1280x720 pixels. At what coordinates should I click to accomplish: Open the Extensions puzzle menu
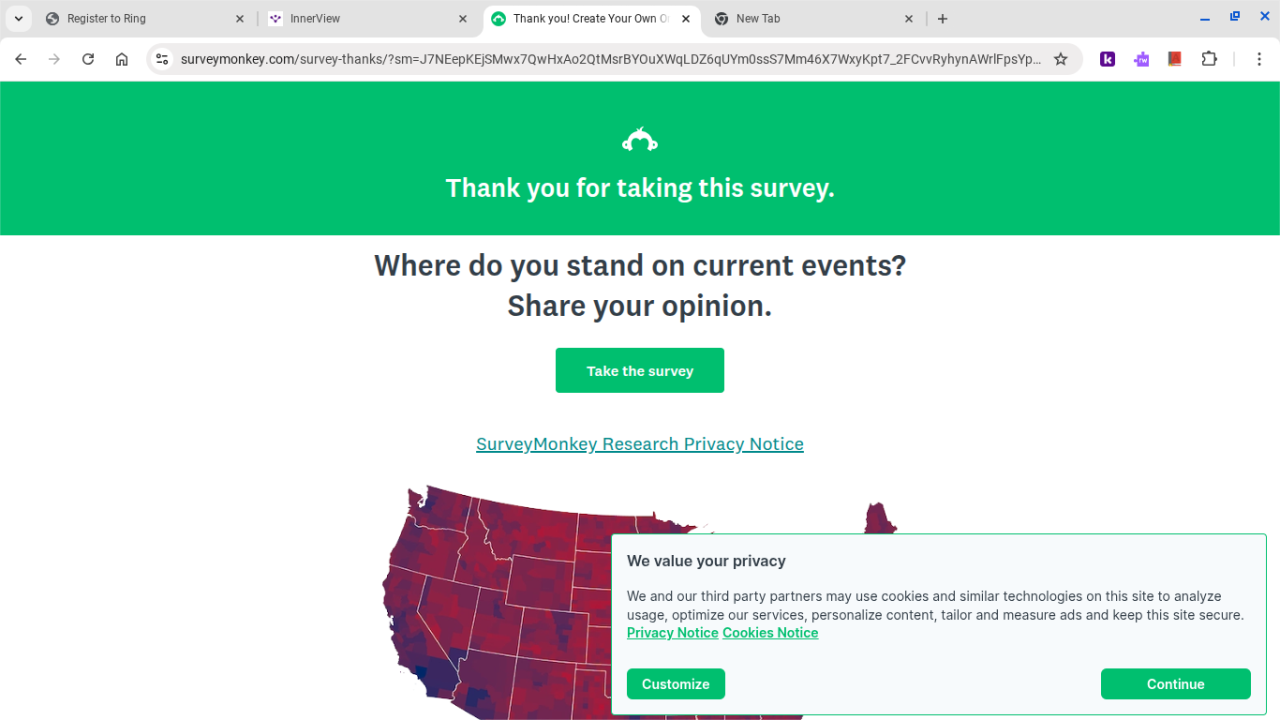pyautogui.click(x=1209, y=59)
